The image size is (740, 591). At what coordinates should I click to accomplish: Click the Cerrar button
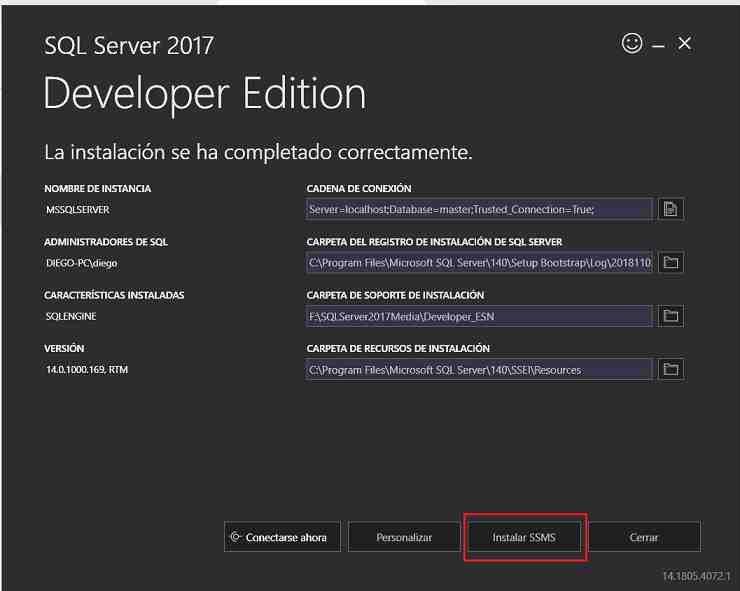(644, 537)
